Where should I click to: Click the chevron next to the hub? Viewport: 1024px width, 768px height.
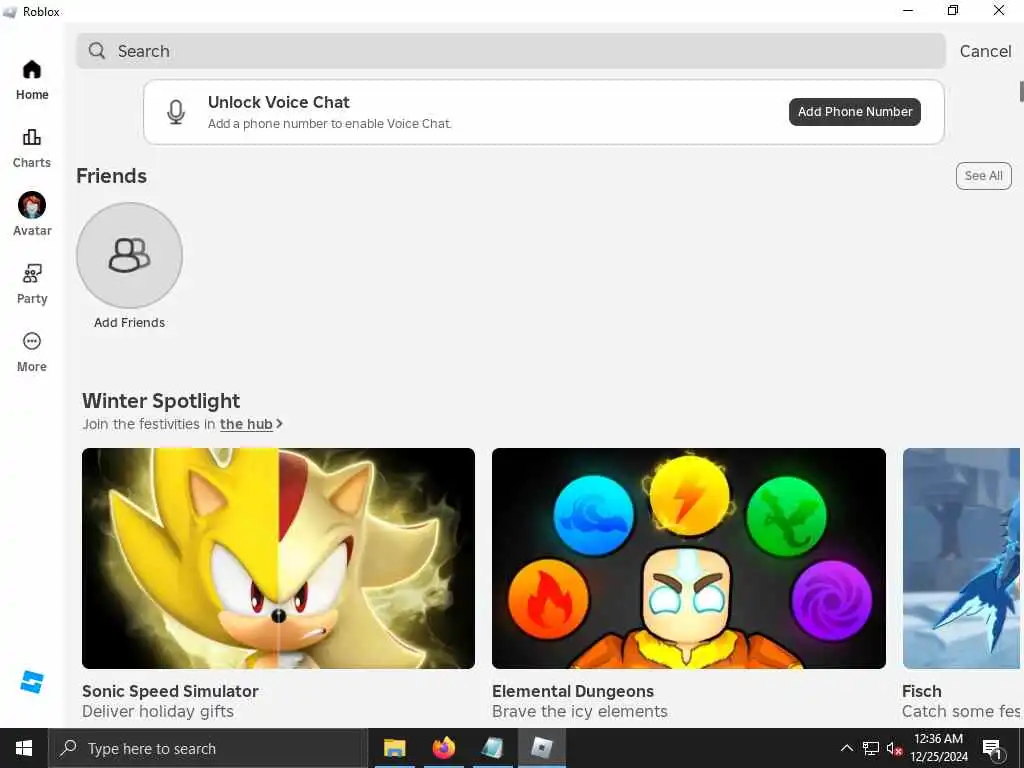coord(279,424)
